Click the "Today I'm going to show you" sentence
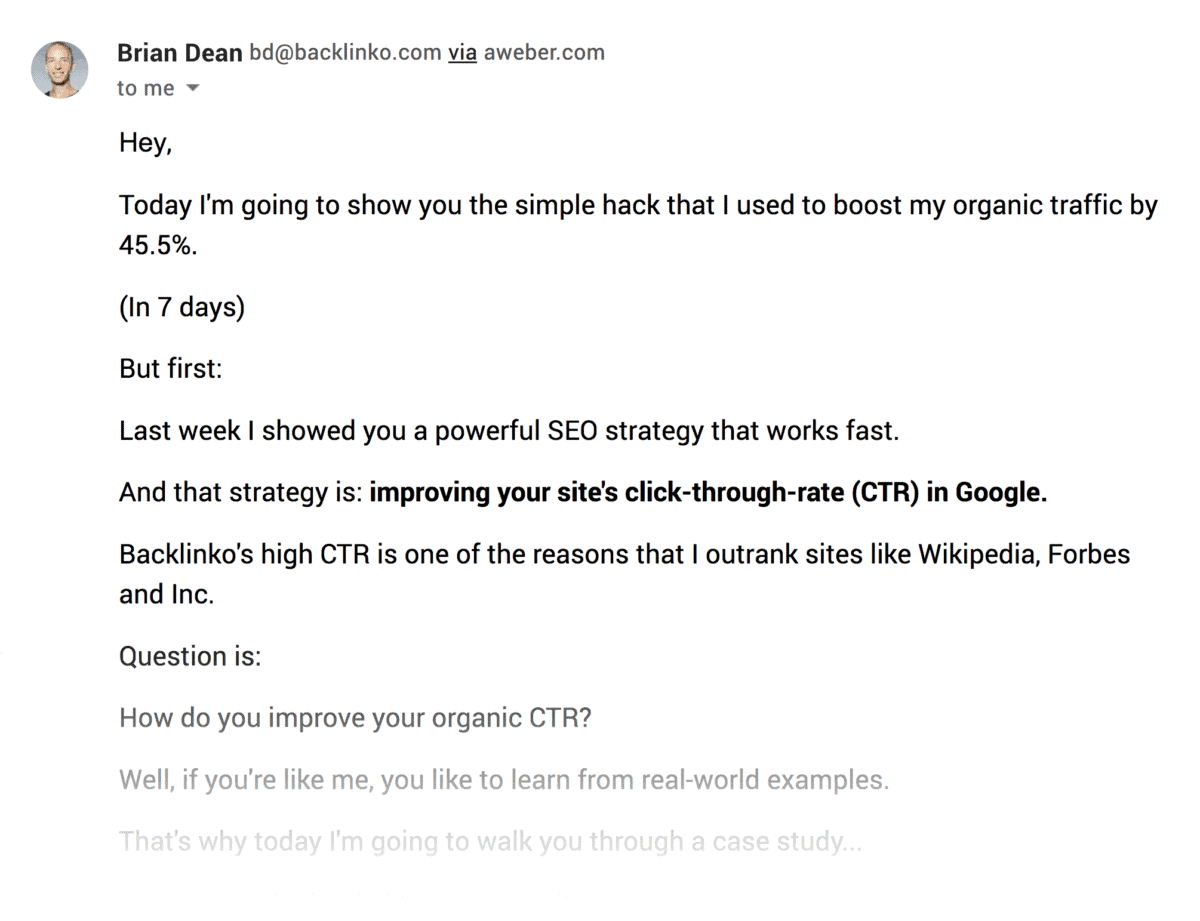 (x=638, y=206)
